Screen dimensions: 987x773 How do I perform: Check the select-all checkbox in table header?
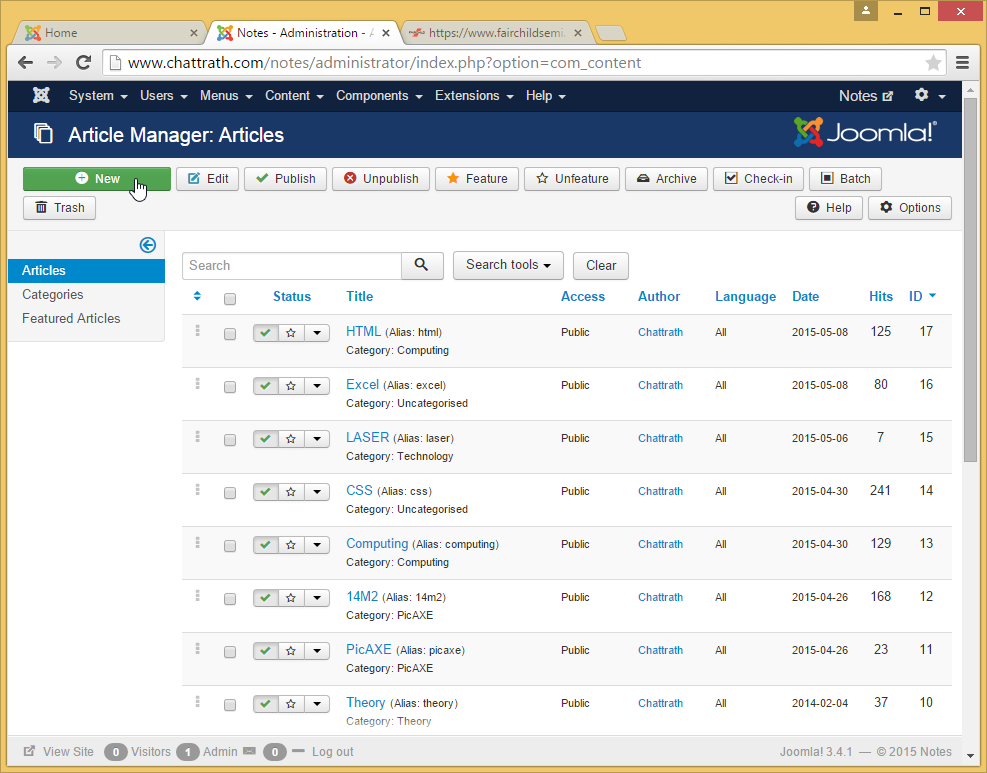tap(230, 298)
